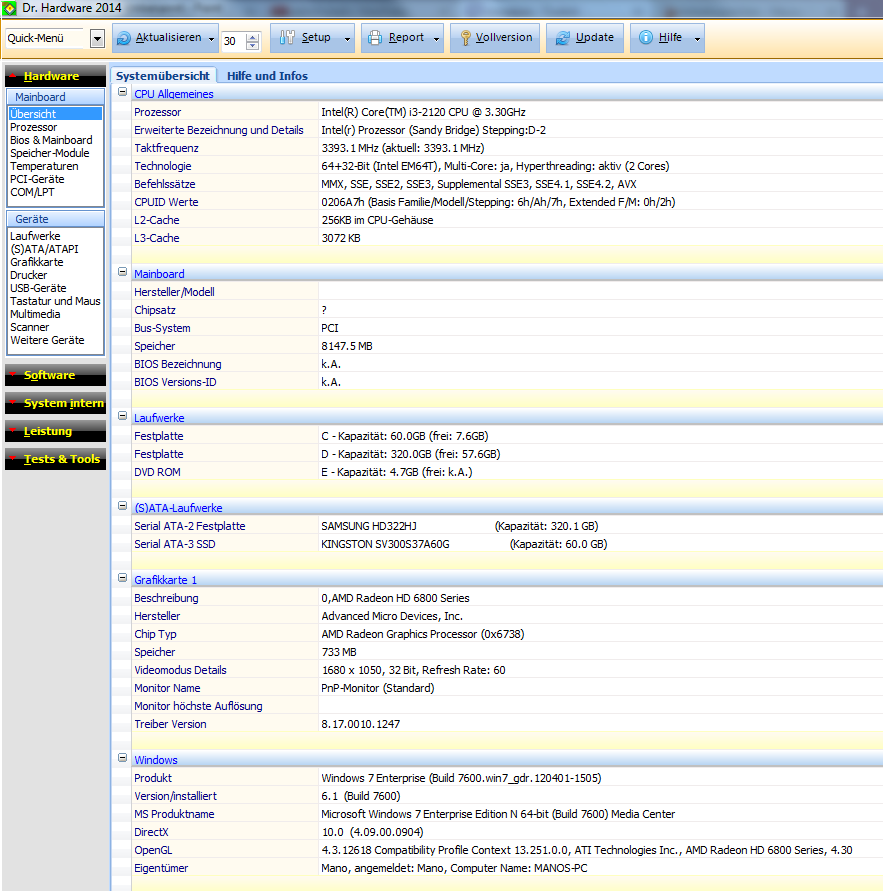Switch to the Hilfe und Infos tab
The height and width of the screenshot is (891, 883).
pos(267,76)
